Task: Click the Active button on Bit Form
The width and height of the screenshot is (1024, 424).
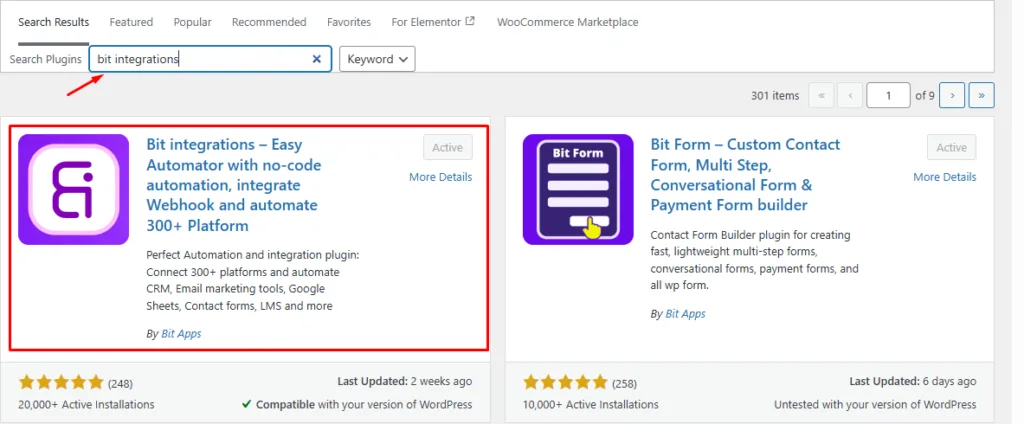Action: click(x=951, y=148)
